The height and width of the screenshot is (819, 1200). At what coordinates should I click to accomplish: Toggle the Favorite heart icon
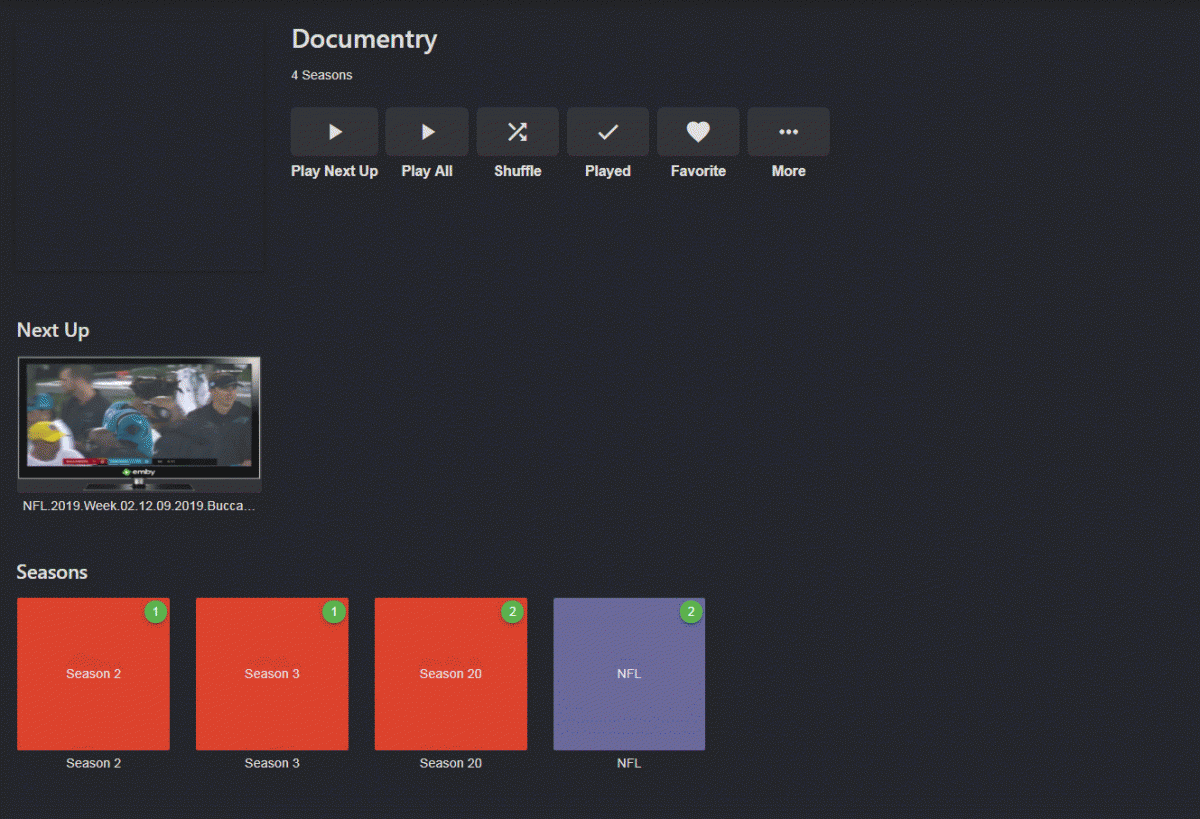[698, 132]
